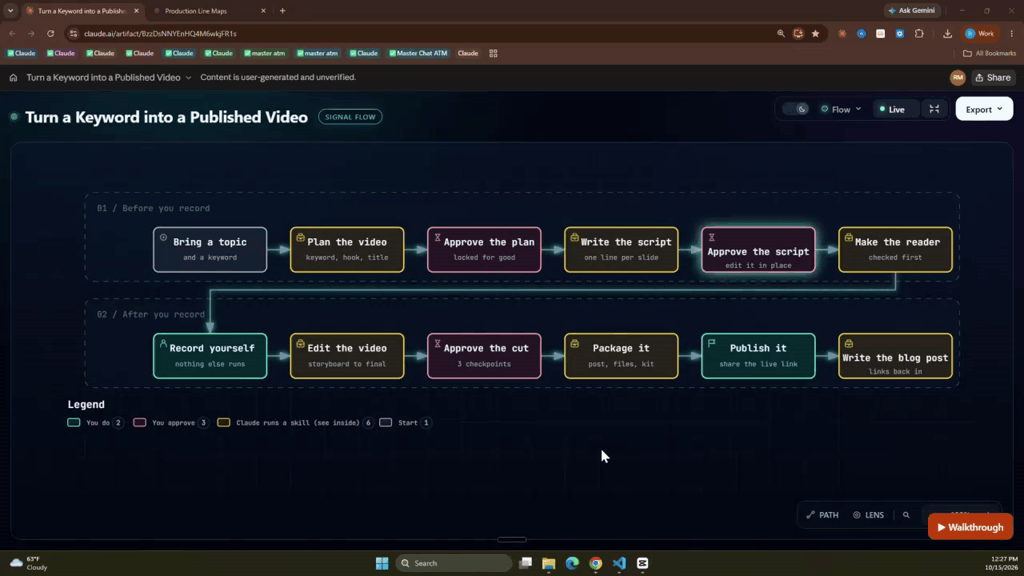1024x576 pixels.
Task: Select the Turn a Keyword into a Published tab
Action: click(x=82, y=11)
